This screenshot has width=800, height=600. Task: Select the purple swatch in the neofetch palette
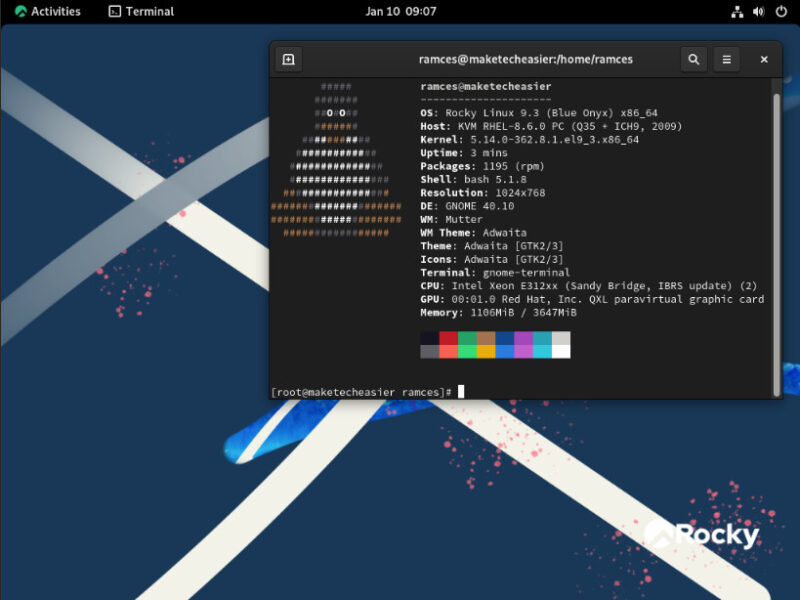pos(522,340)
